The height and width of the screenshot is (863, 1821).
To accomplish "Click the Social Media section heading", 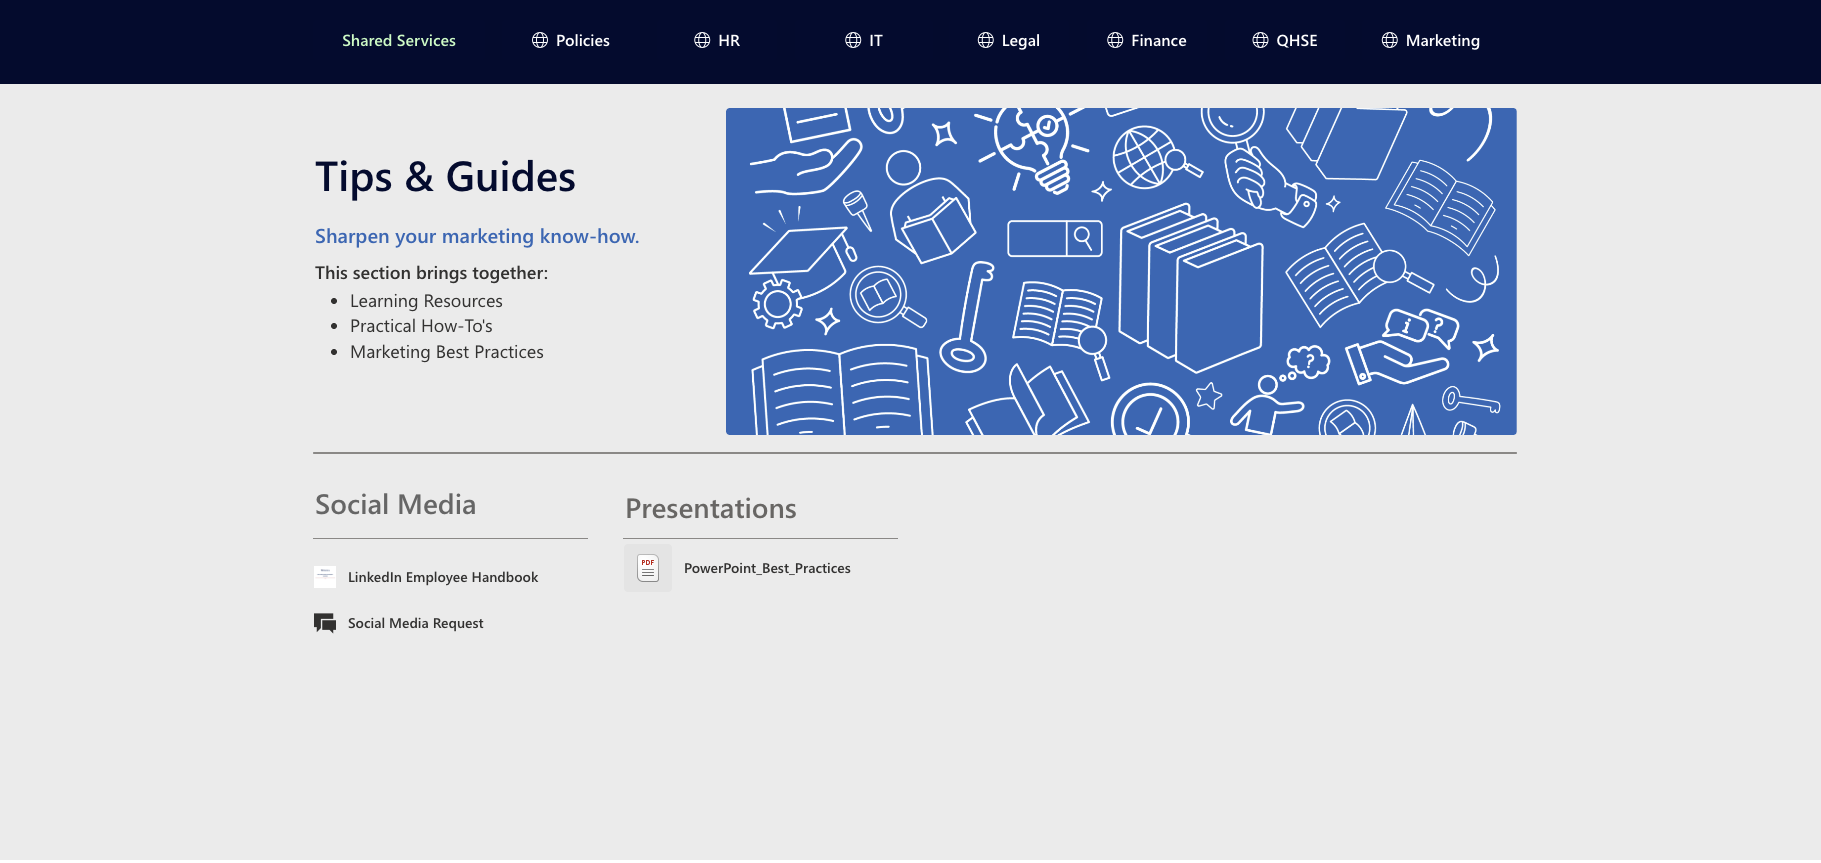I will pyautogui.click(x=396, y=504).
